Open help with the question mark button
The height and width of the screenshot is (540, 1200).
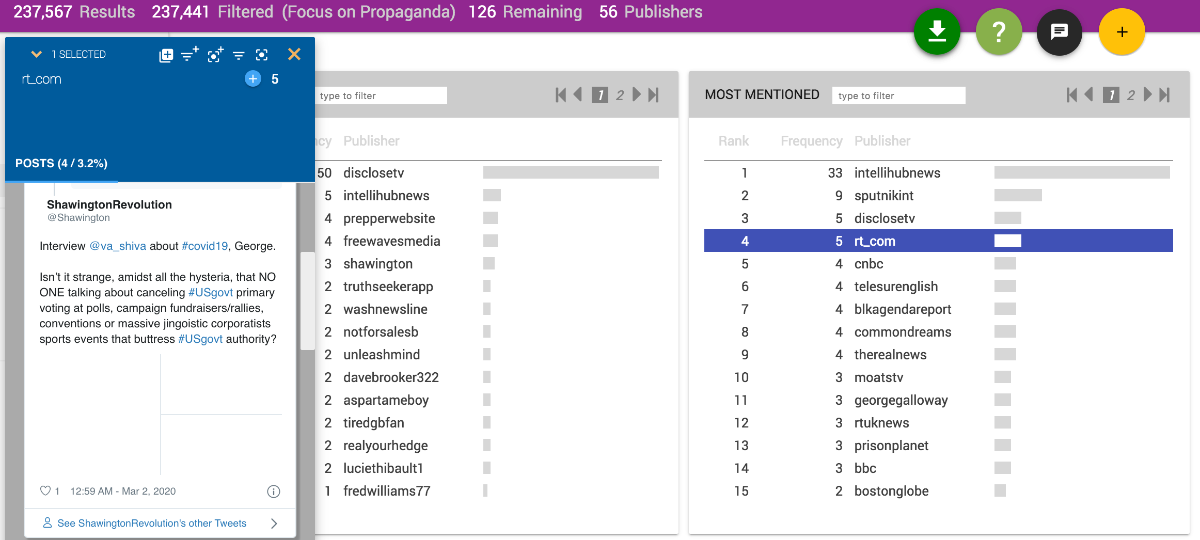(x=998, y=32)
